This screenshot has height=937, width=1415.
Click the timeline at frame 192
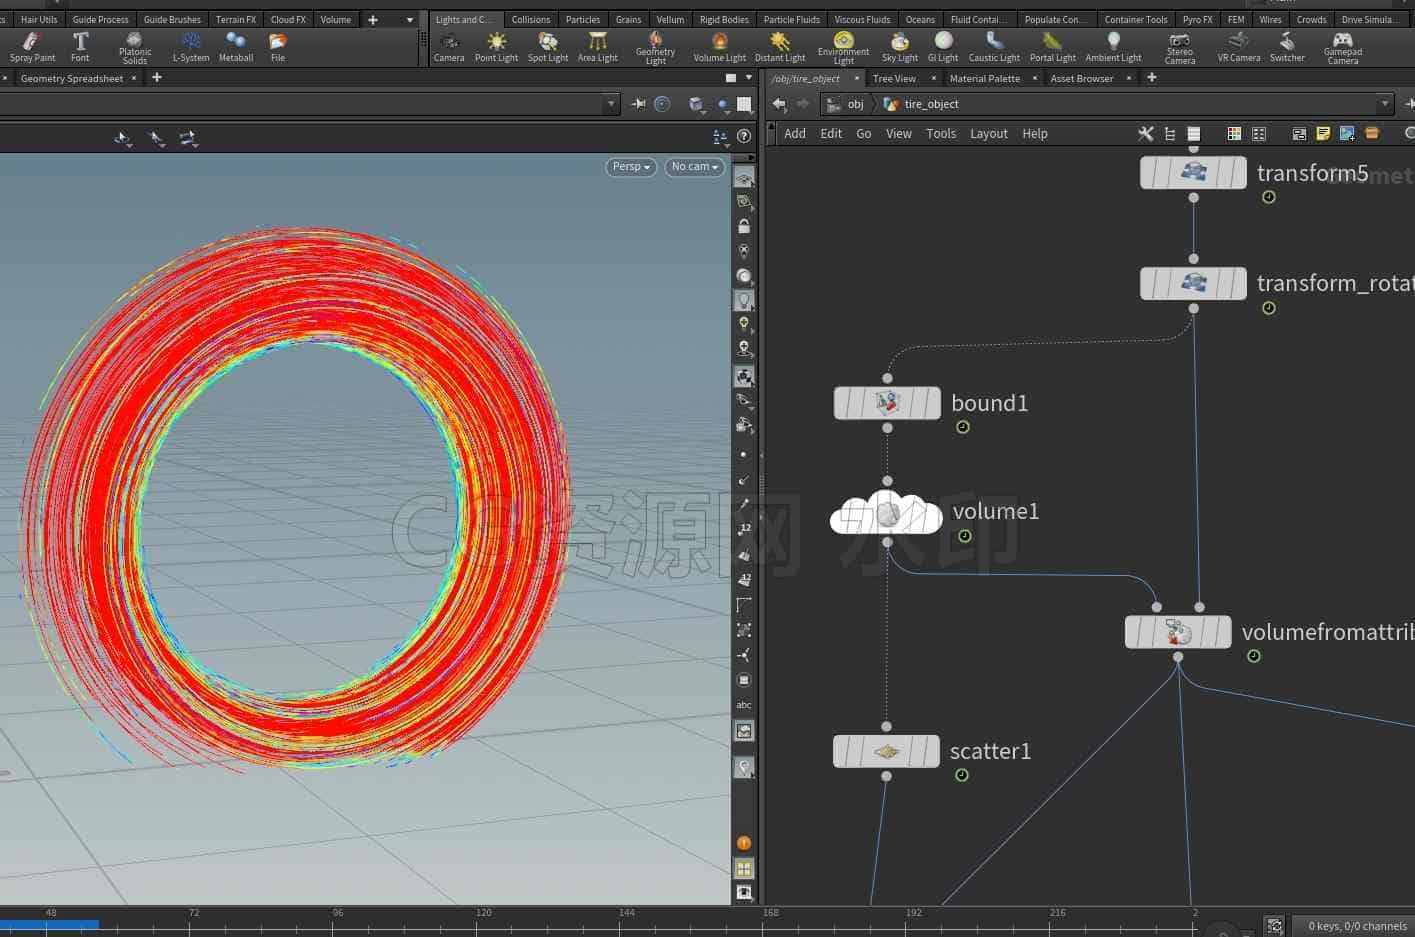(x=913, y=913)
